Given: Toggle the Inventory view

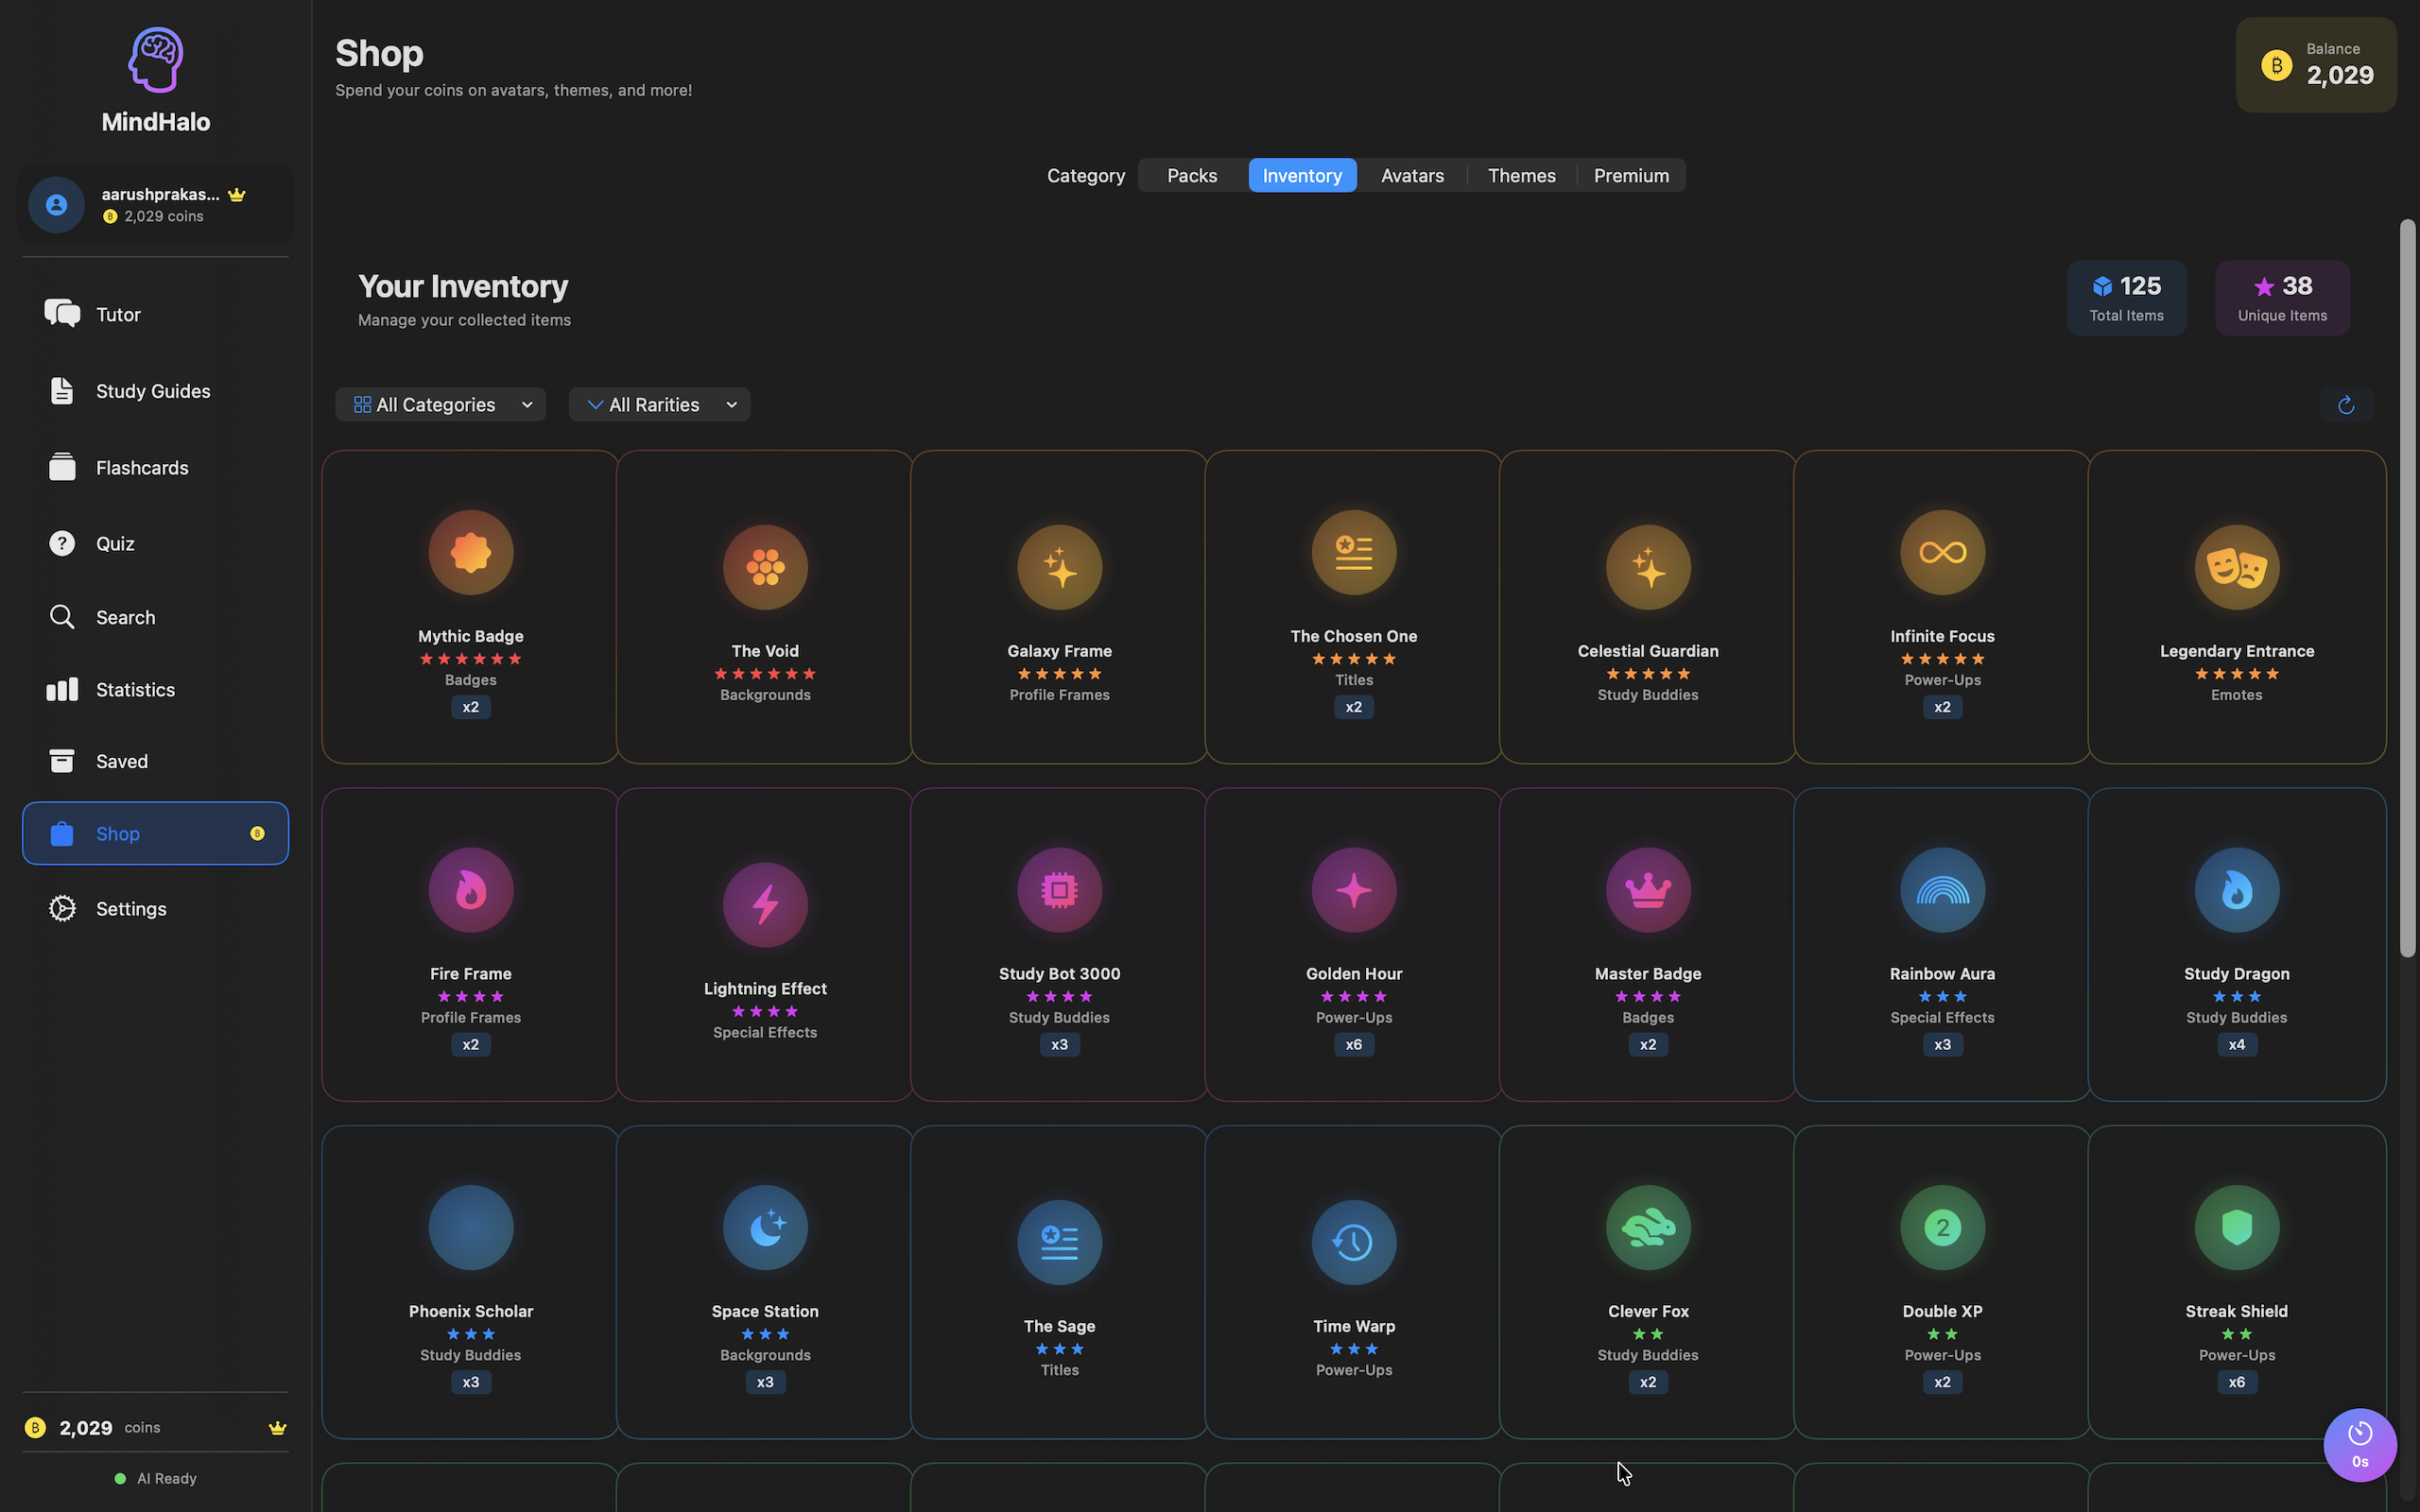Looking at the screenshot, I should point(1302,175).
